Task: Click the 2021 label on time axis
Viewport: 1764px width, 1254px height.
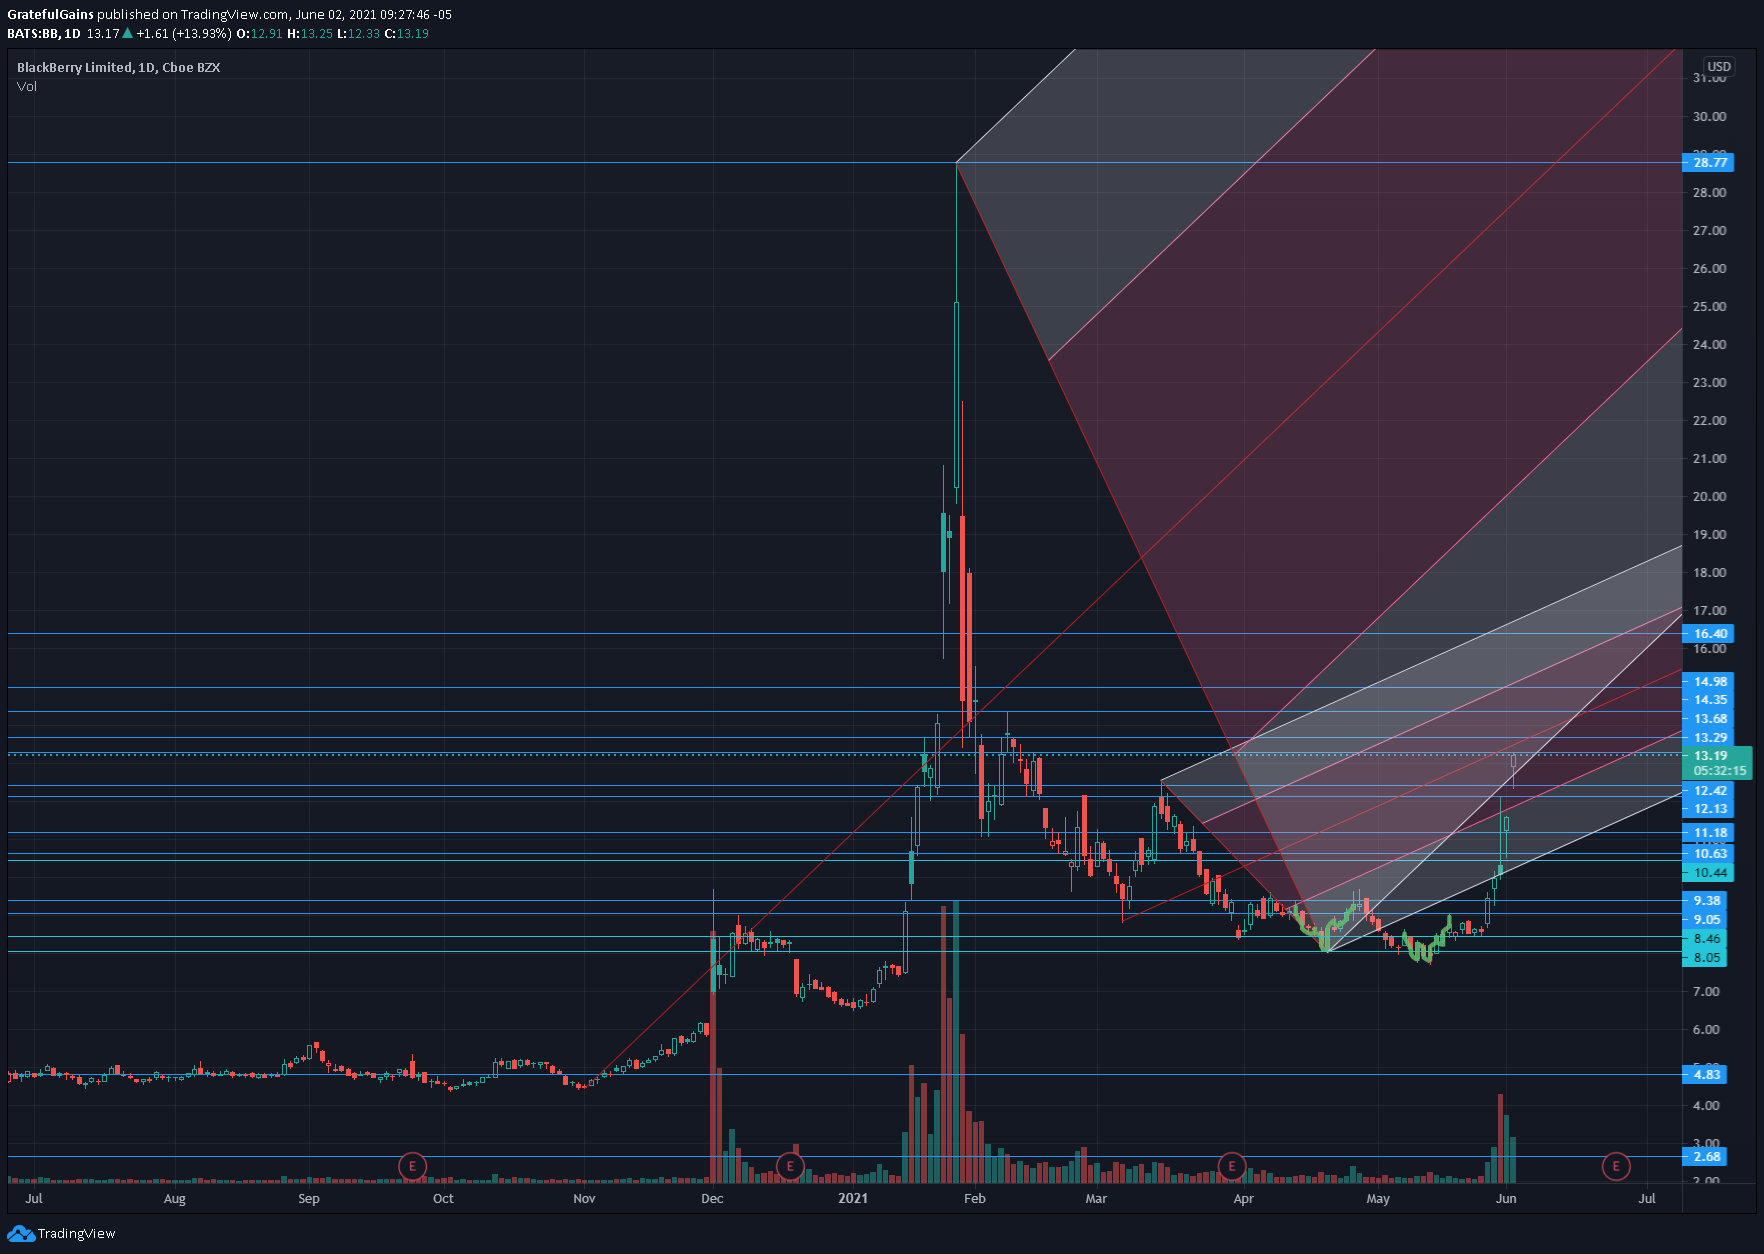Action: point(853,1198)
